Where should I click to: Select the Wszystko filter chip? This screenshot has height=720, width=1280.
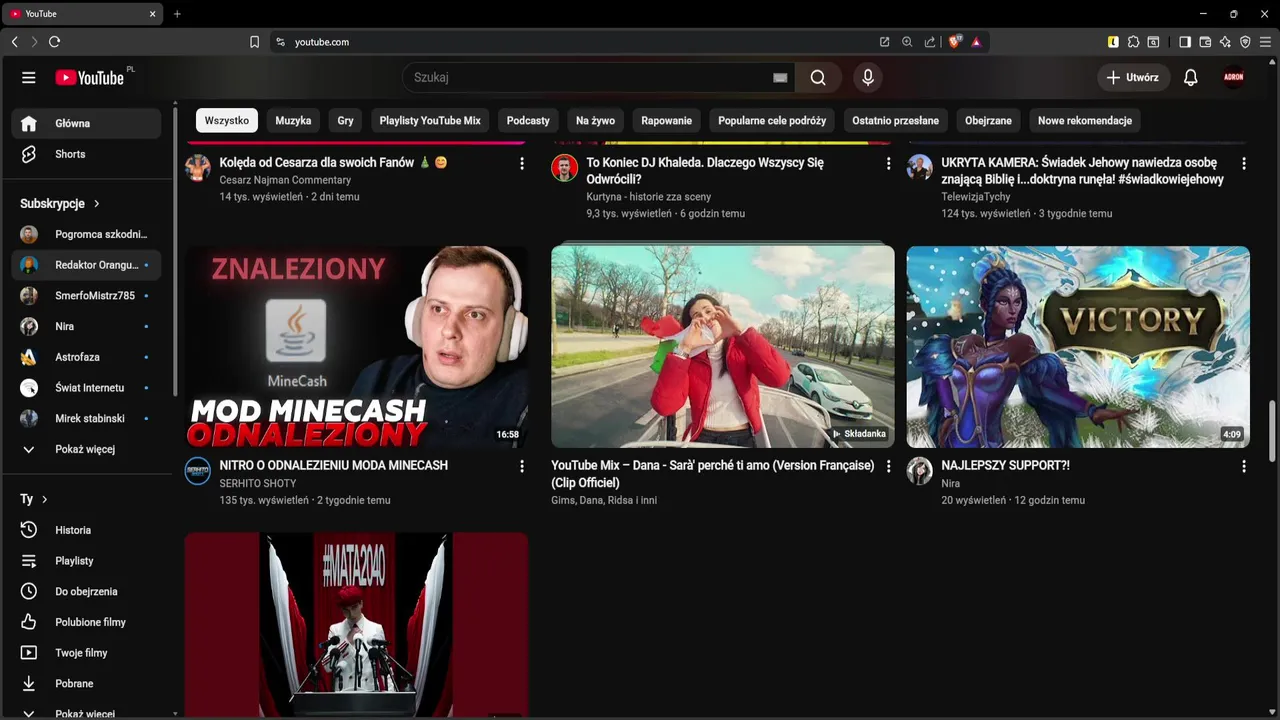227,120
